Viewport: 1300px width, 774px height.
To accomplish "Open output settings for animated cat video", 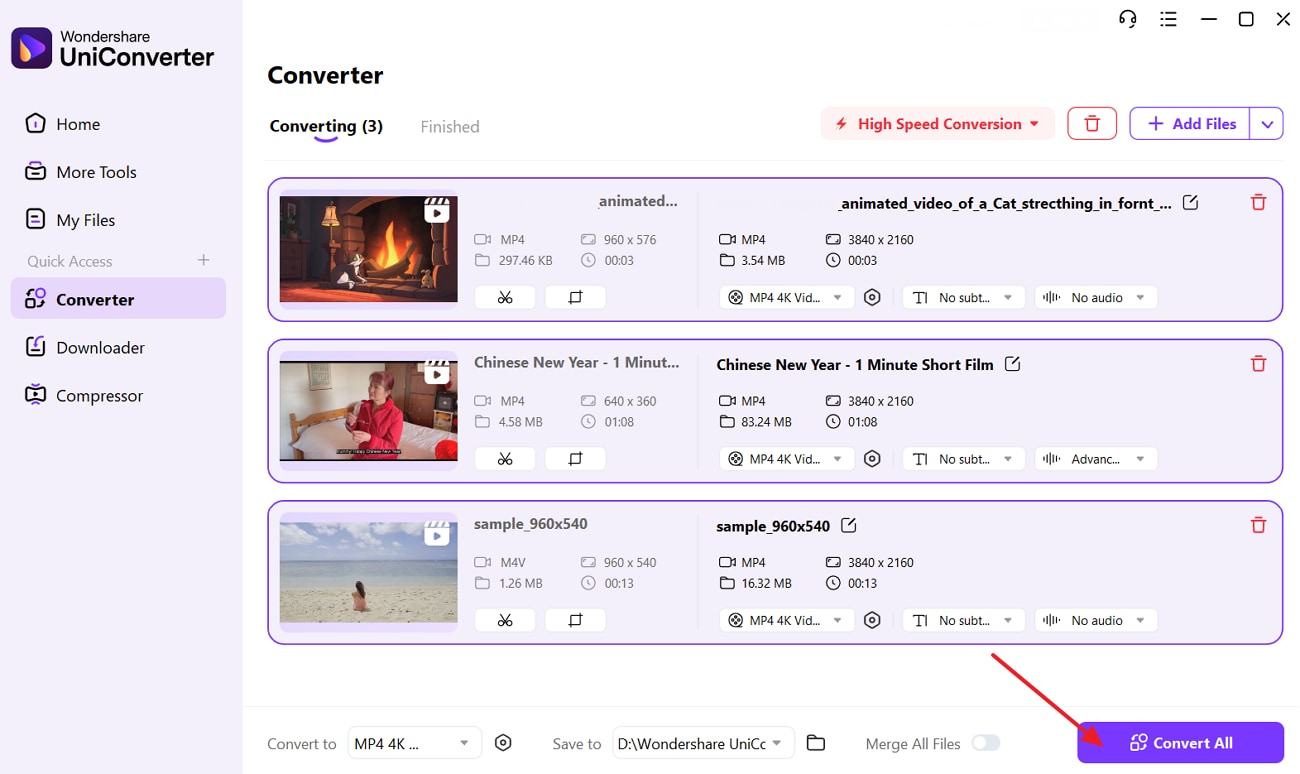I will 872,297.
